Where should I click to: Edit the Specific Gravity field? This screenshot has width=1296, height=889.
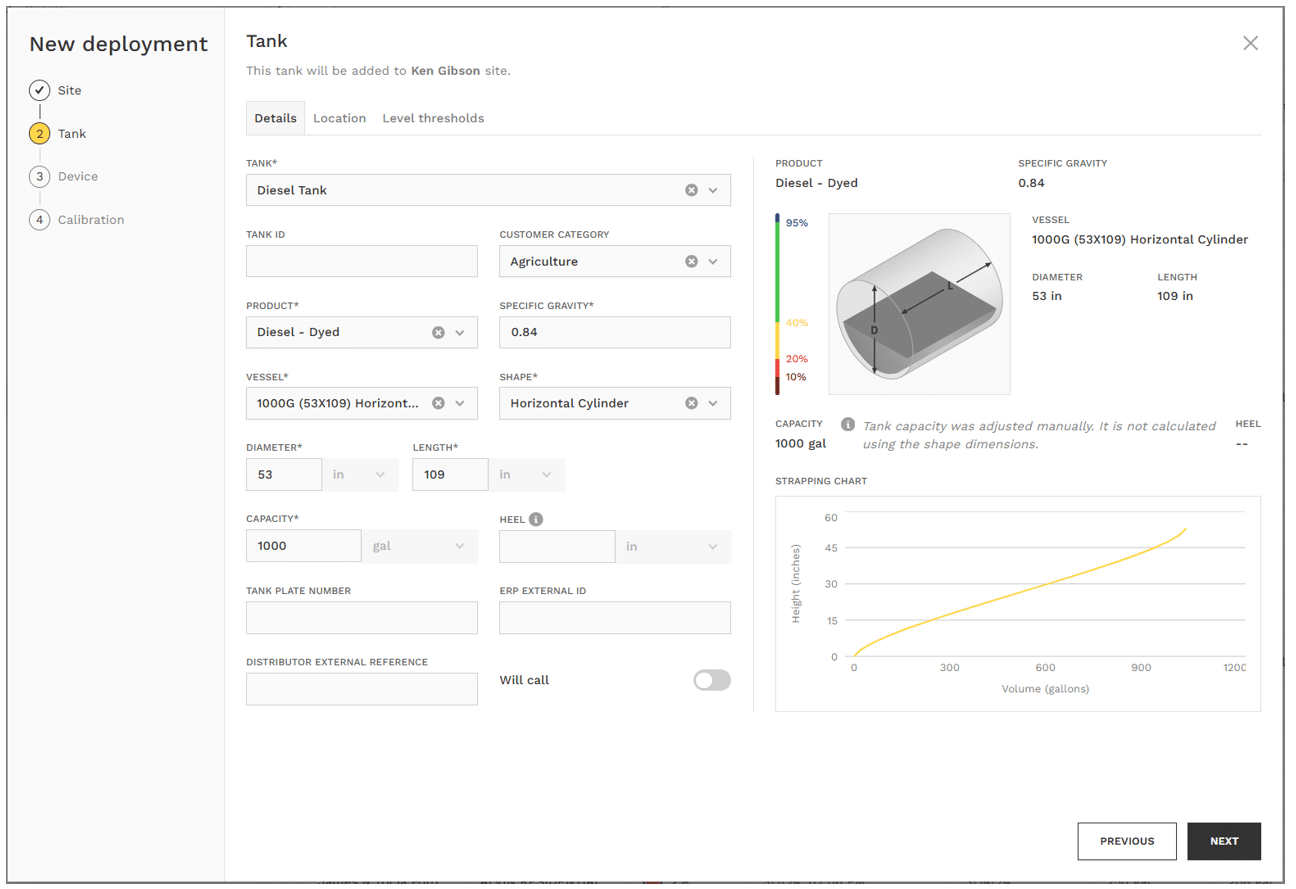click(x=615, y=332)
